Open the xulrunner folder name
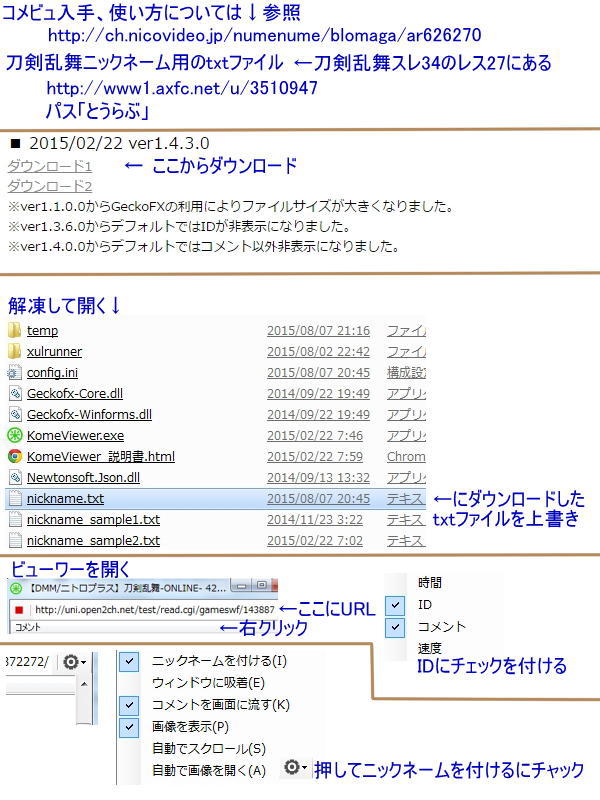600x800 pixels. pyautogui.click(x=54, y=352)
